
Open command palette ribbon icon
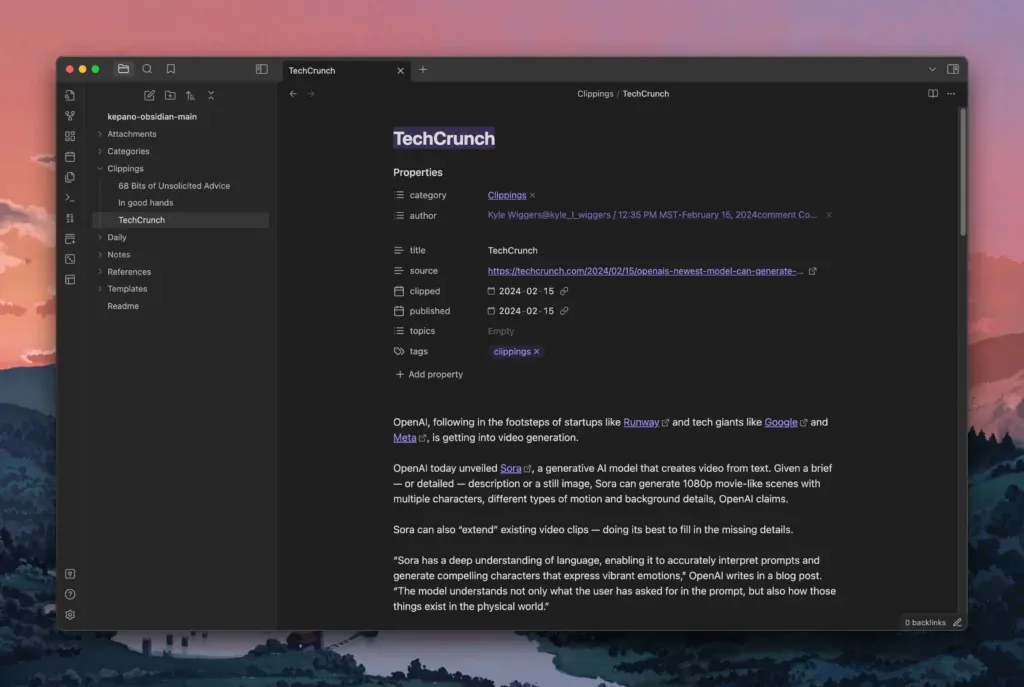coord(70,197)
